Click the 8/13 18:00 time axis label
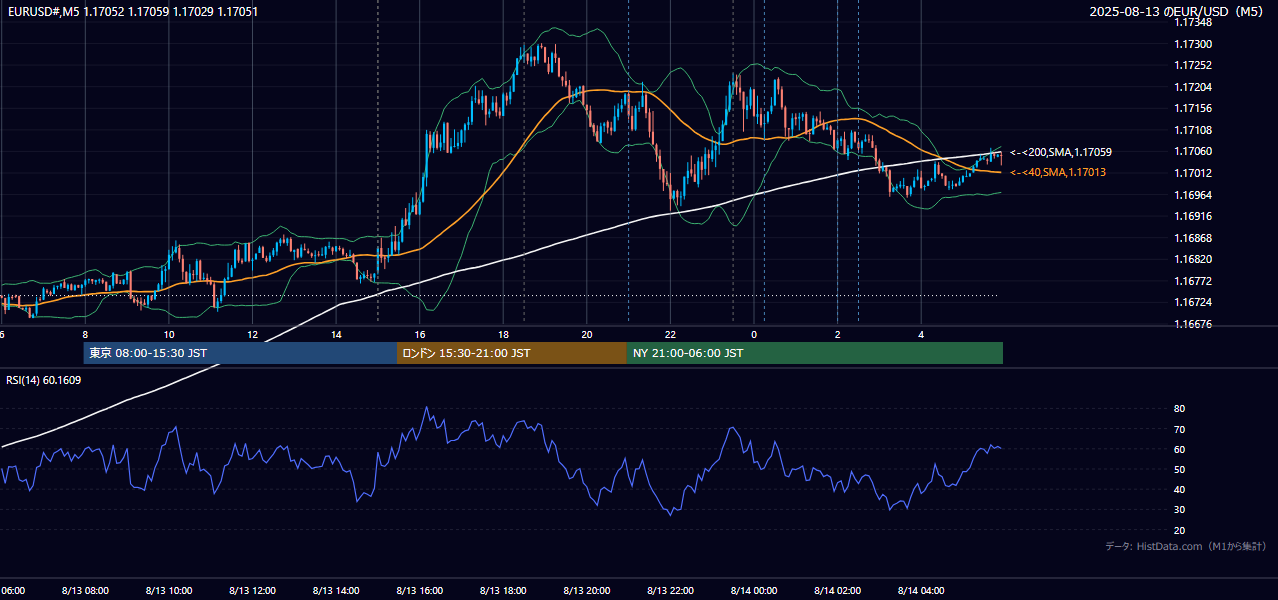The image size is (1278, 600). 503,591
